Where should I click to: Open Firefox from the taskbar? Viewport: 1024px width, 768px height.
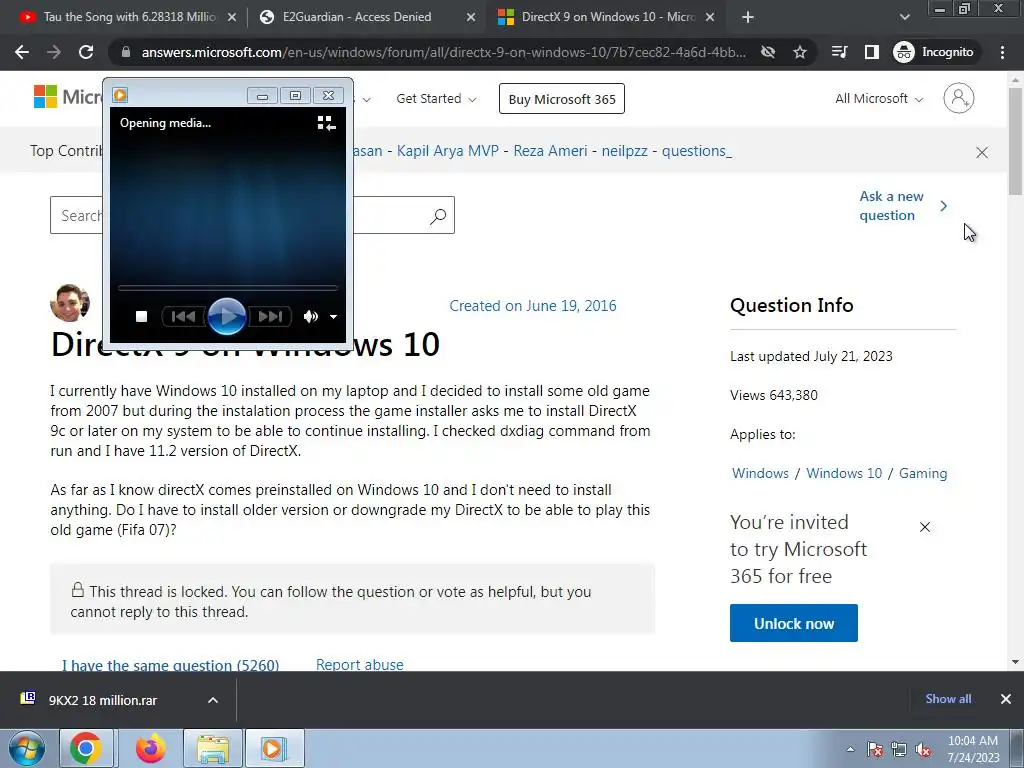coord(150,748)
